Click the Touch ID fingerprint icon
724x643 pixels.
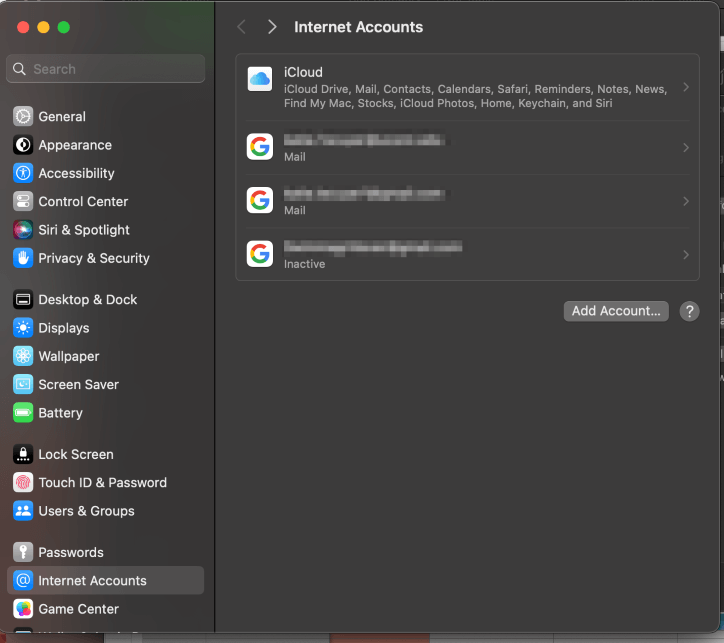(23, 482)
